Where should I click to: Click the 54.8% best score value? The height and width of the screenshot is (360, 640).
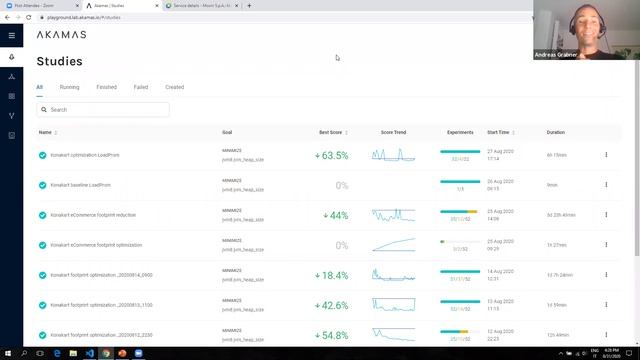click(331, 336)
